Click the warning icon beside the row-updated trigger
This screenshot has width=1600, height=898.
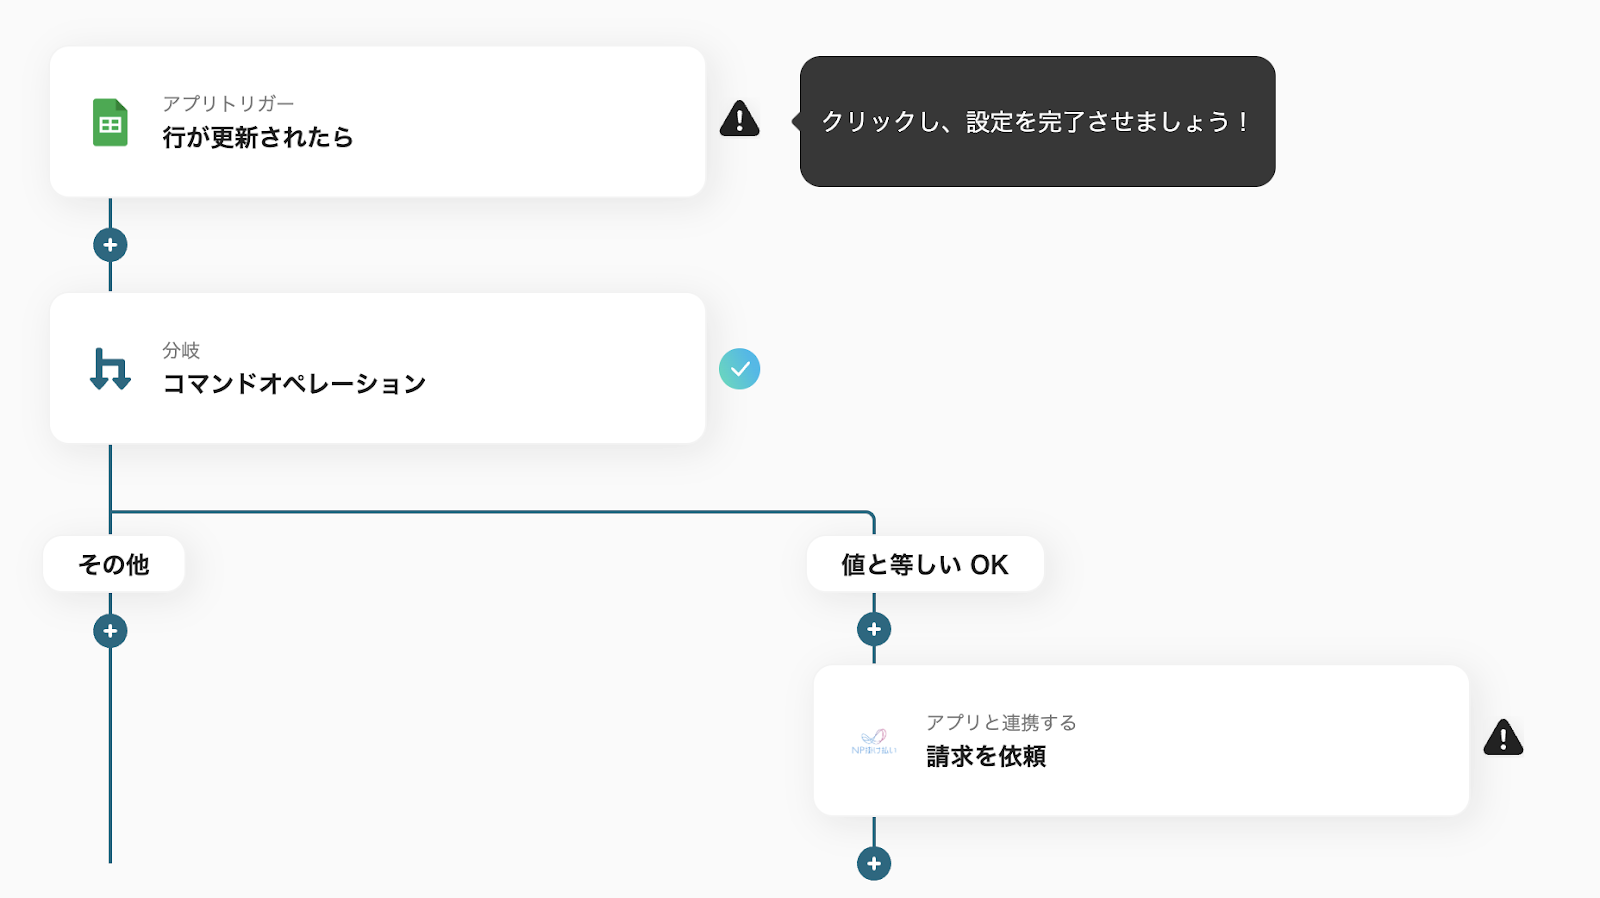pyautogui.click(x=739, y=119)
